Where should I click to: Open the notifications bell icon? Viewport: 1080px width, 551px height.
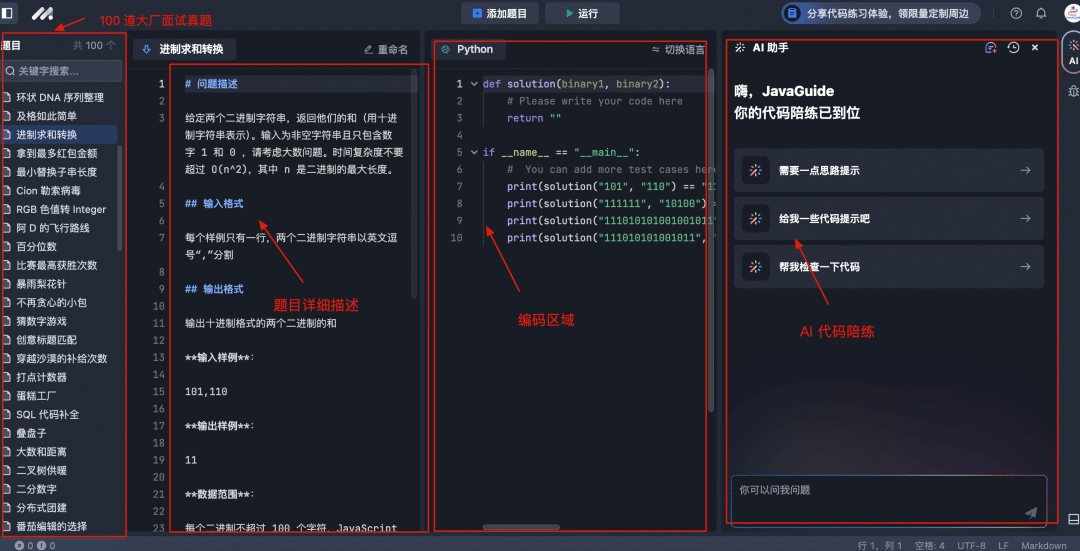pos(1041,13)
